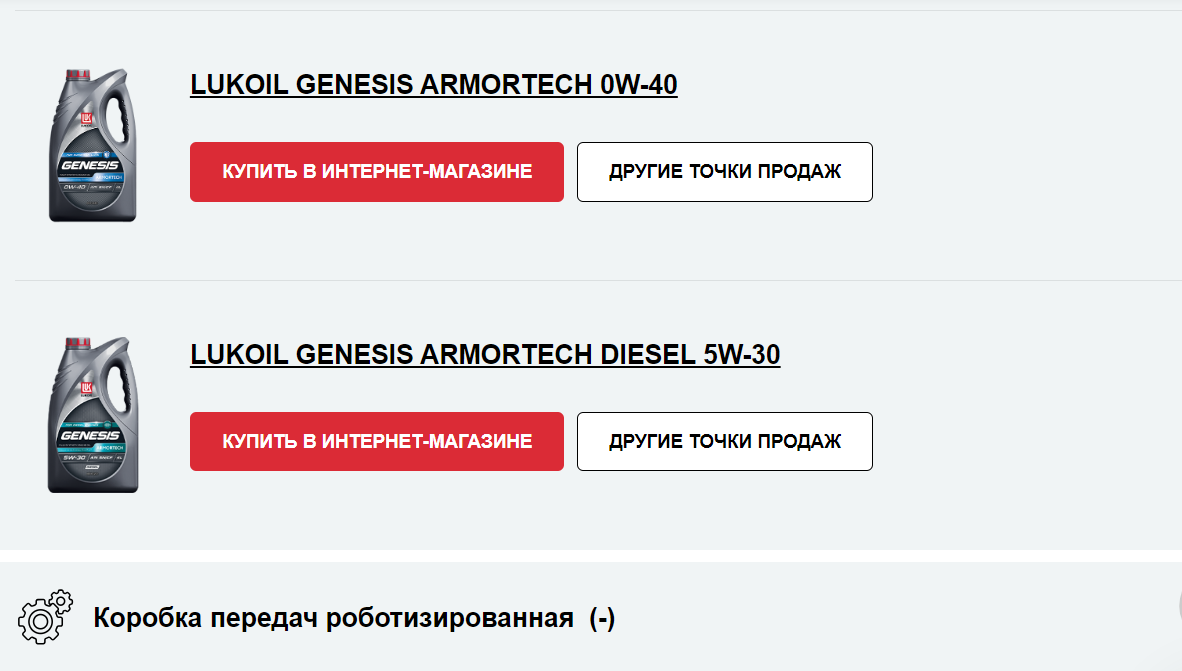This screenshot has width=1182, height=671.
Task: Click the GENESIS label on the Diesel 5W-30 canister
Action: 90,435
